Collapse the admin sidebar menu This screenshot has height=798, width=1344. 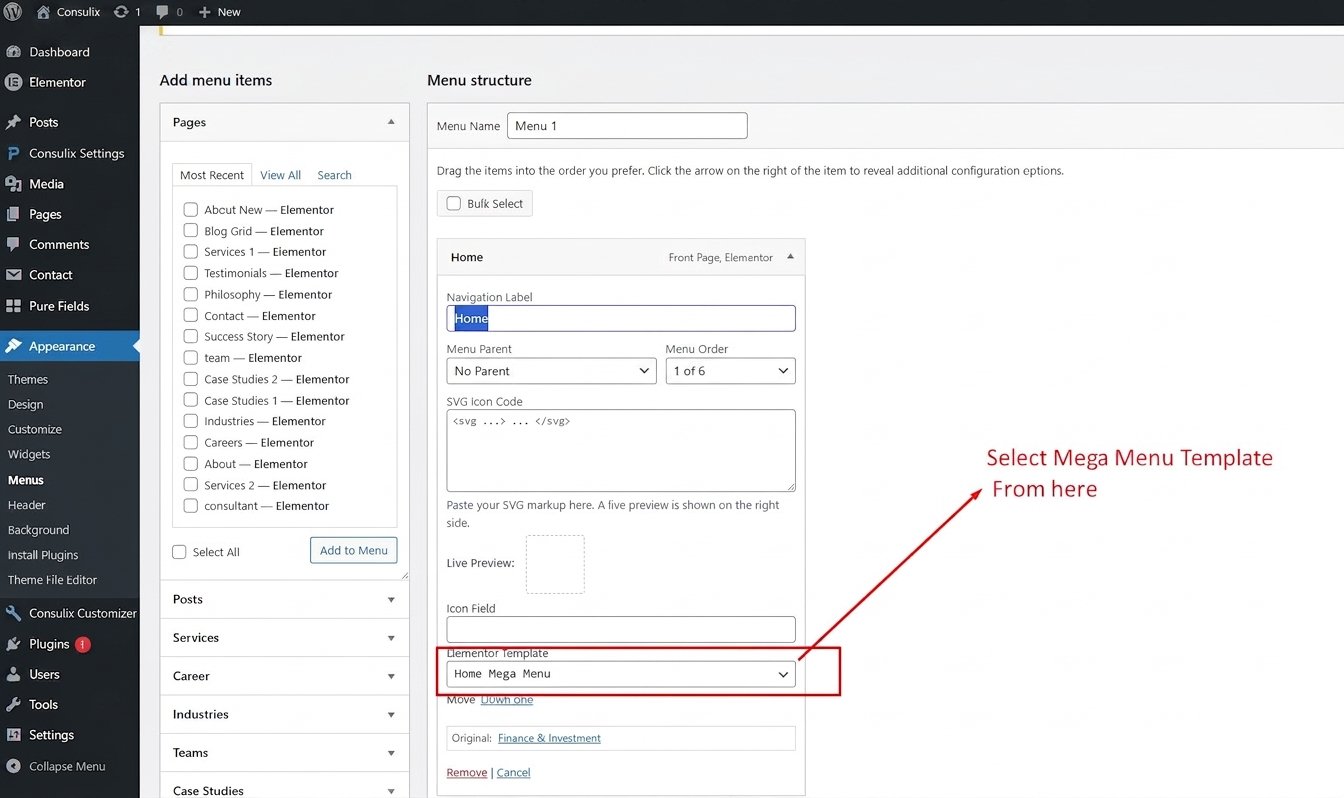pos(56,766)
